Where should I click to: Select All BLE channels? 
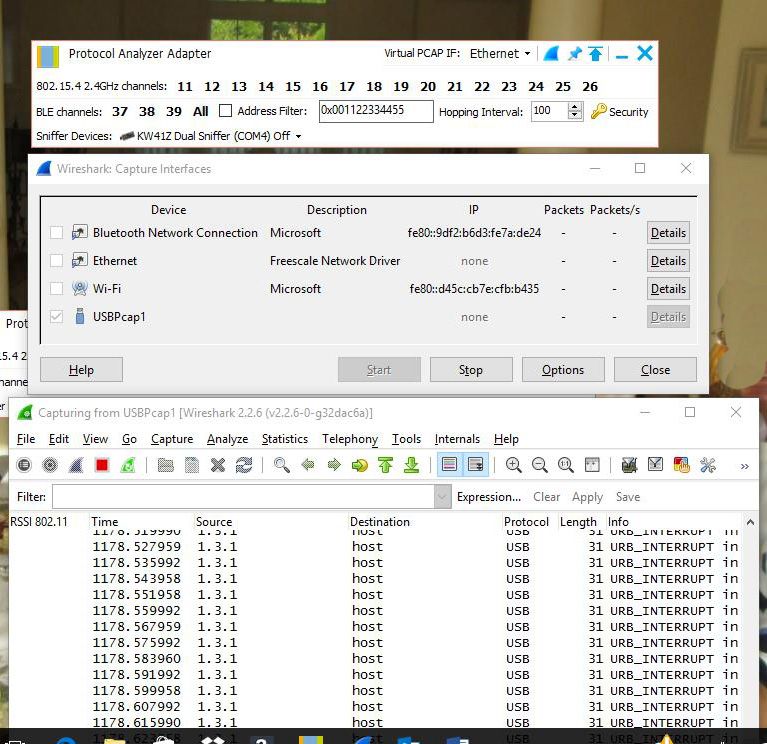coord(201,112)
